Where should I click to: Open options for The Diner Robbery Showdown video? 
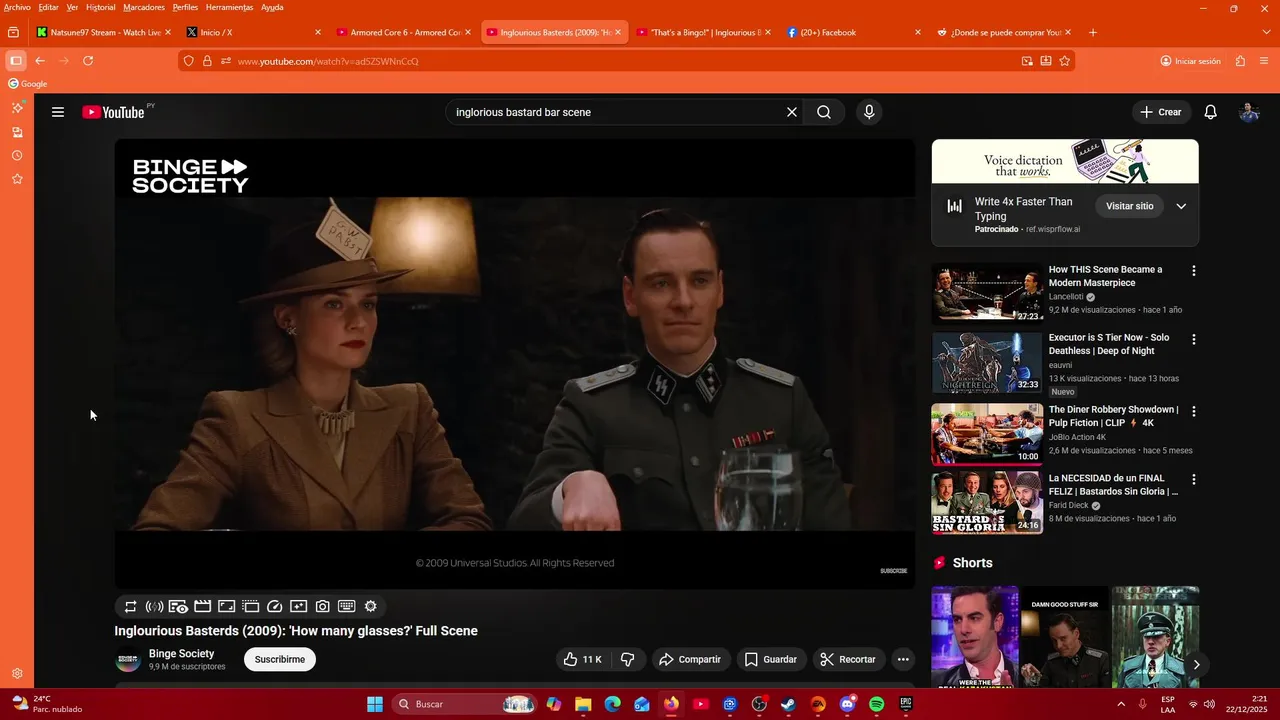1193,411
